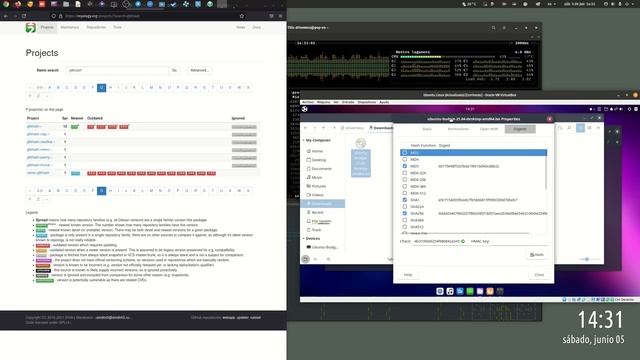Collapse the Devices sidebar section

pyautogui.click(x=304, y=238)
